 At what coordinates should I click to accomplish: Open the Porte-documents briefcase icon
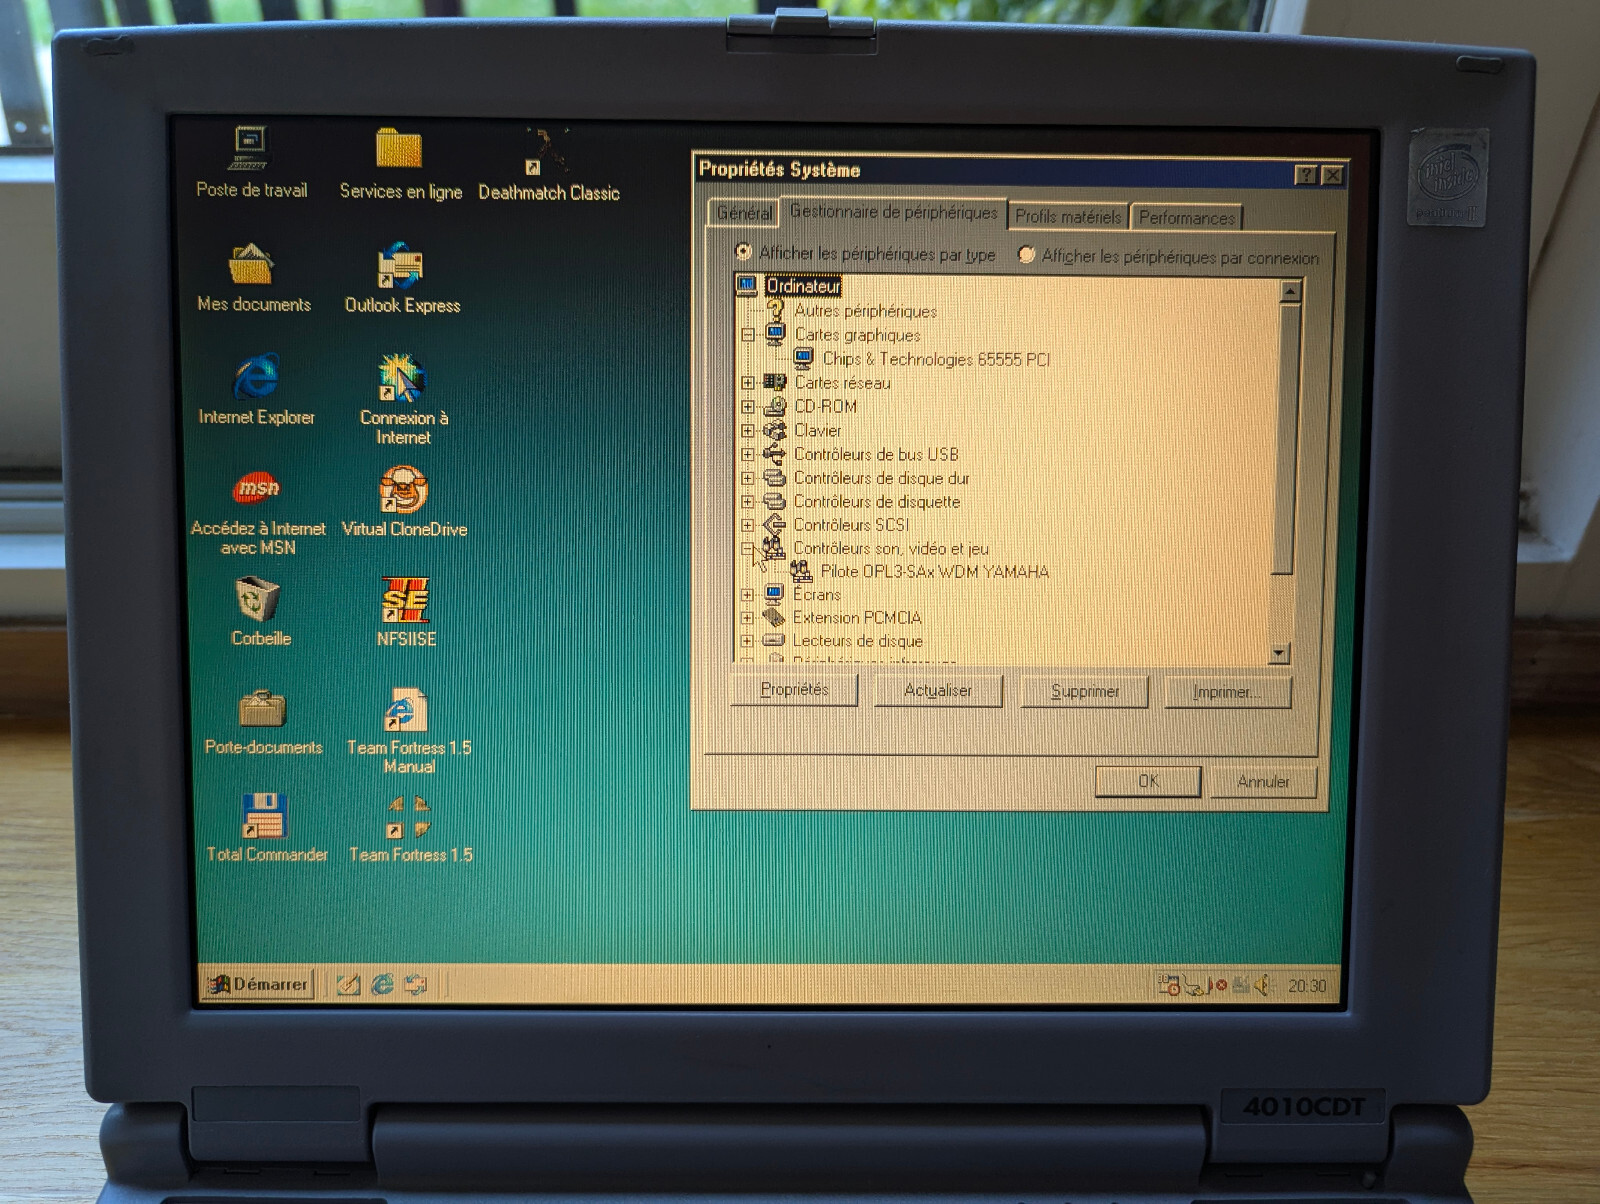click(263, 709)
